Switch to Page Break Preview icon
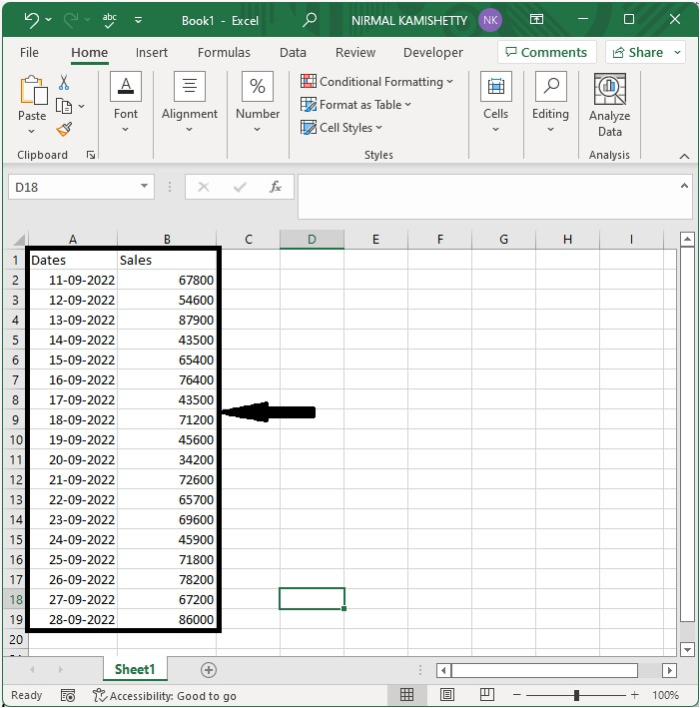 [486, 695]
